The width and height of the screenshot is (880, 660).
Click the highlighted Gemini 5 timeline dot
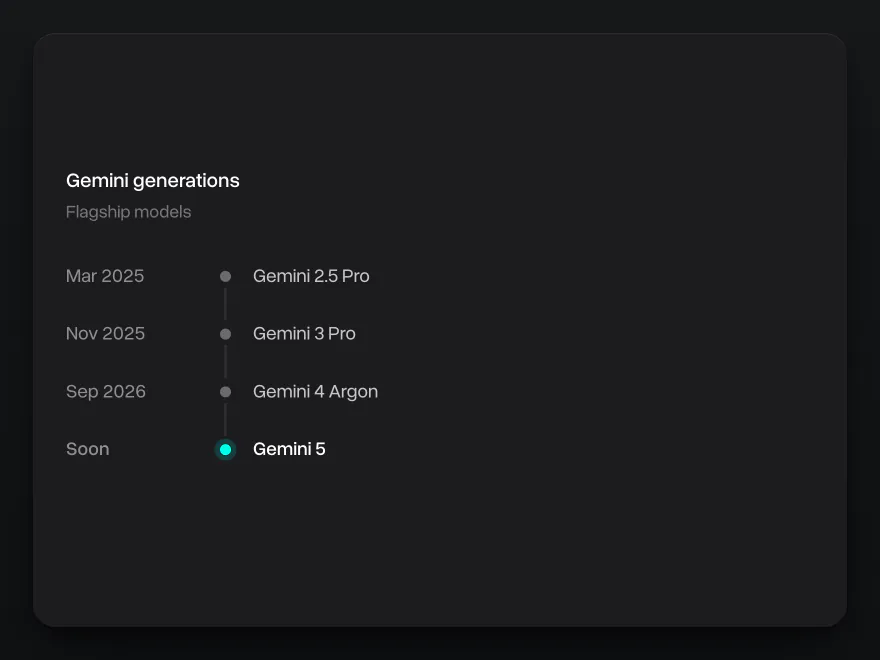click(x=225, y=450)
